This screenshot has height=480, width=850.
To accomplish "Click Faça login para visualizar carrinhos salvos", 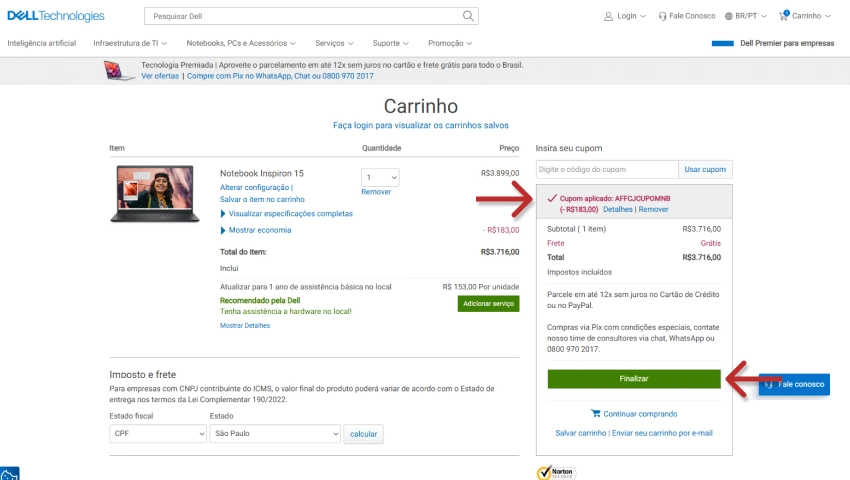I will tap(421, 125).
